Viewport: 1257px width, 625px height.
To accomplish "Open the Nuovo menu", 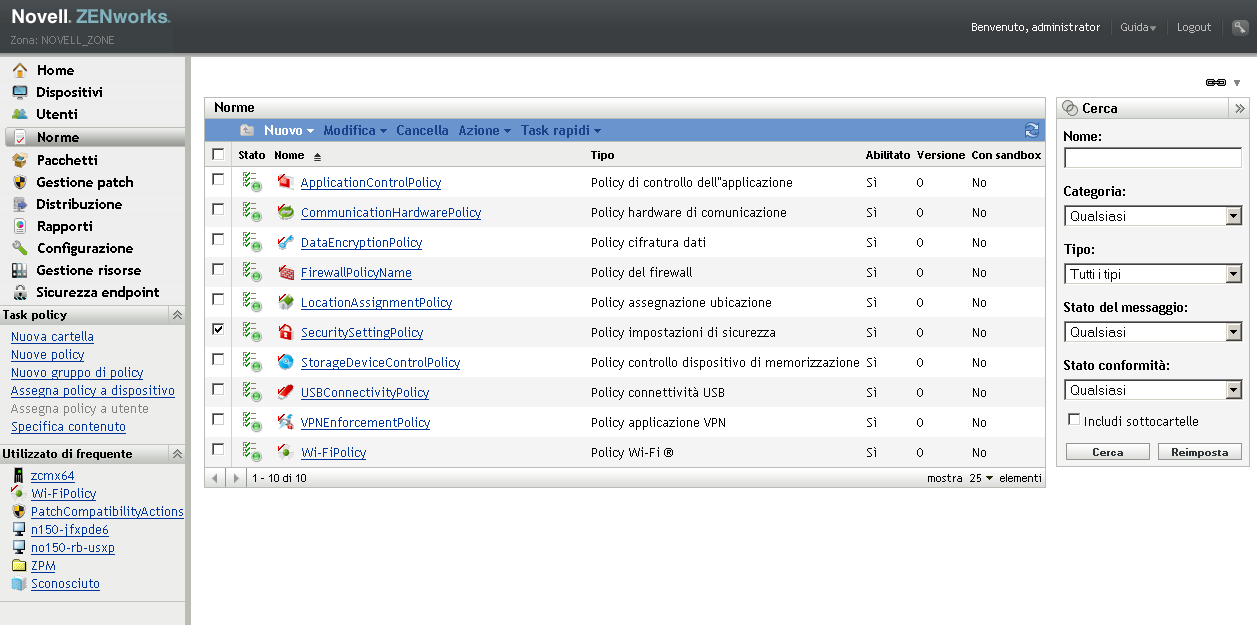I will (288, 130).
